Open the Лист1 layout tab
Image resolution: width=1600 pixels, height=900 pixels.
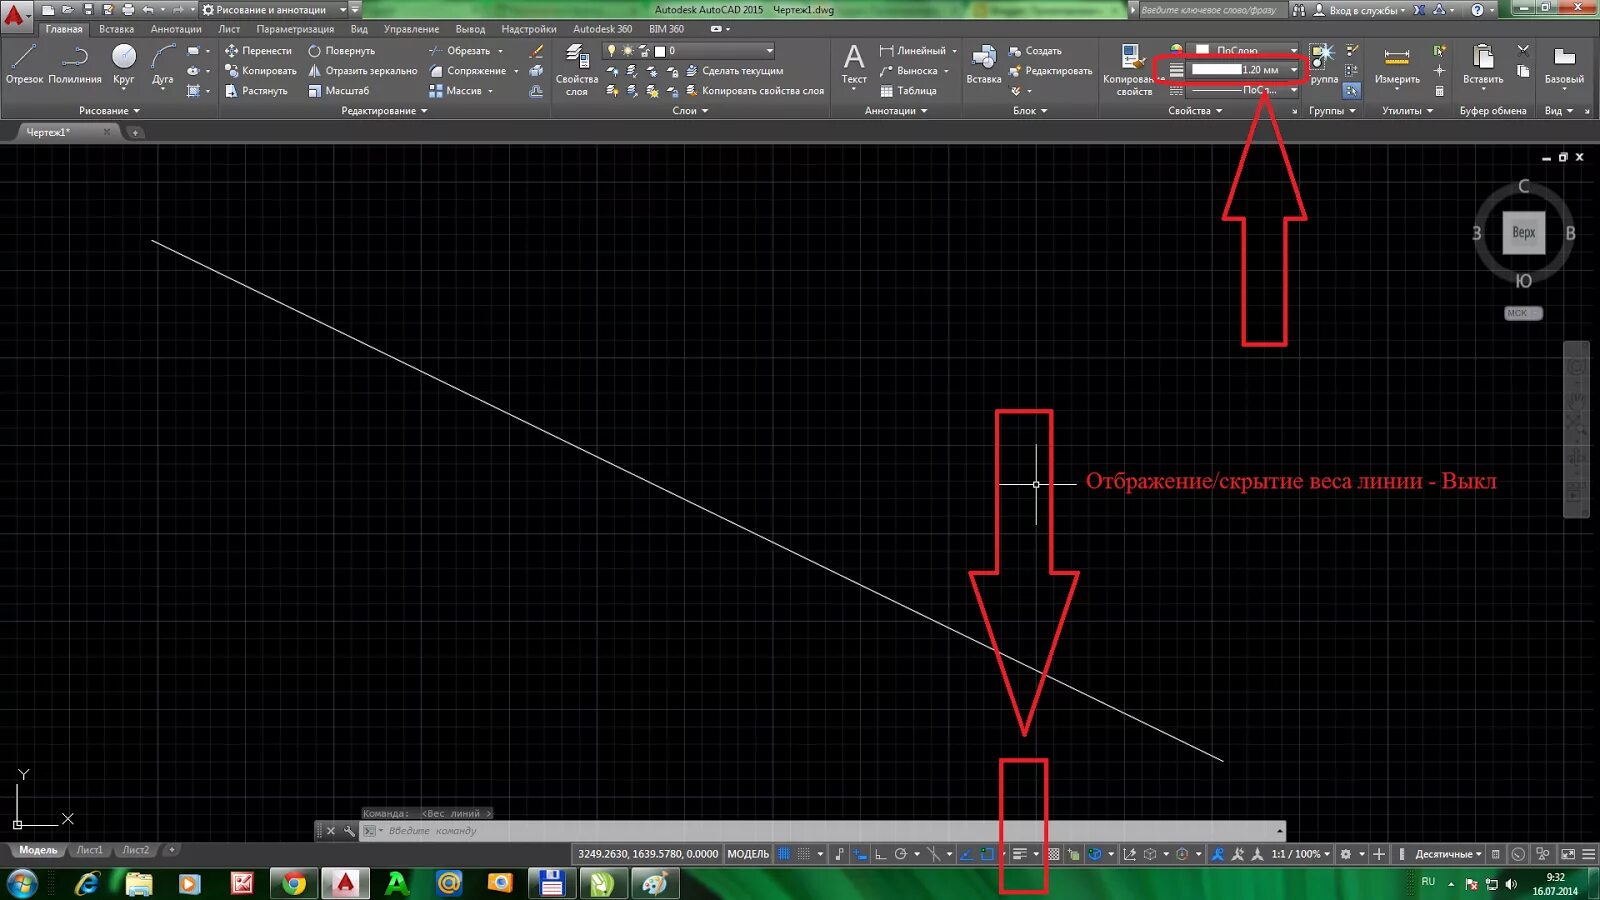tap(90, 850)
